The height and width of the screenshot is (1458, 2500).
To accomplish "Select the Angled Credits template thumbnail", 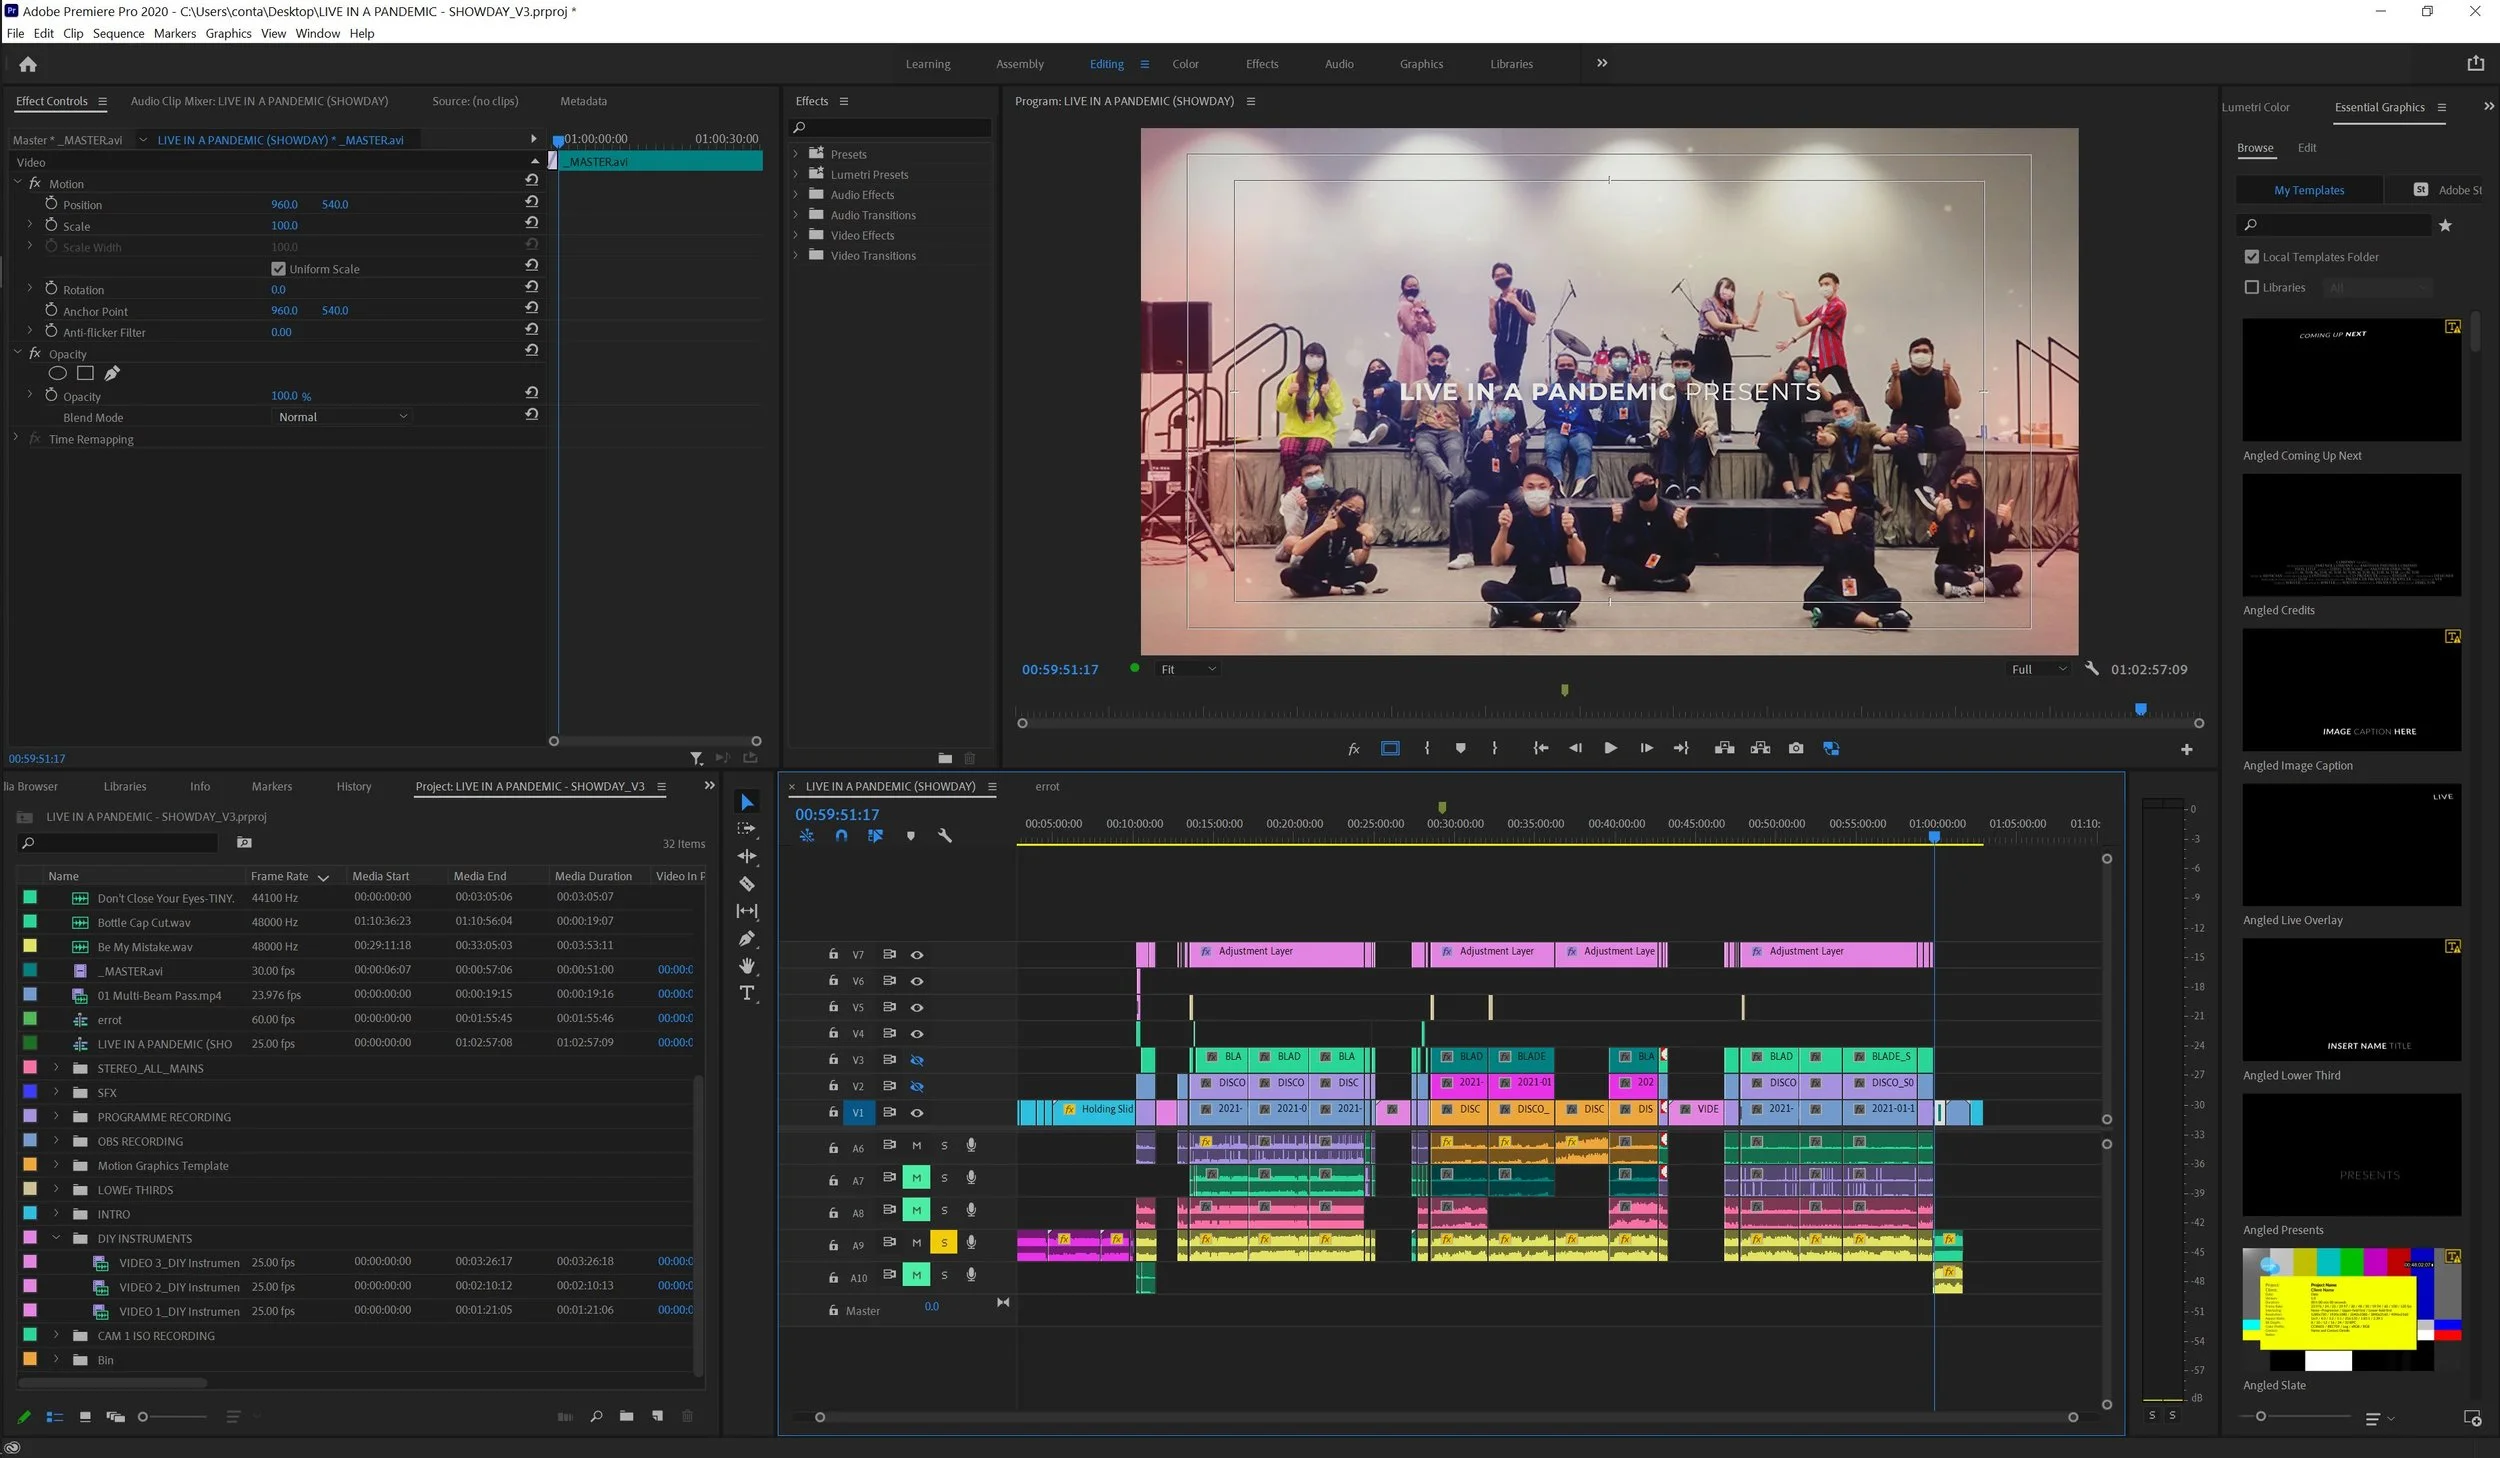I will (x=2350, y=535).
